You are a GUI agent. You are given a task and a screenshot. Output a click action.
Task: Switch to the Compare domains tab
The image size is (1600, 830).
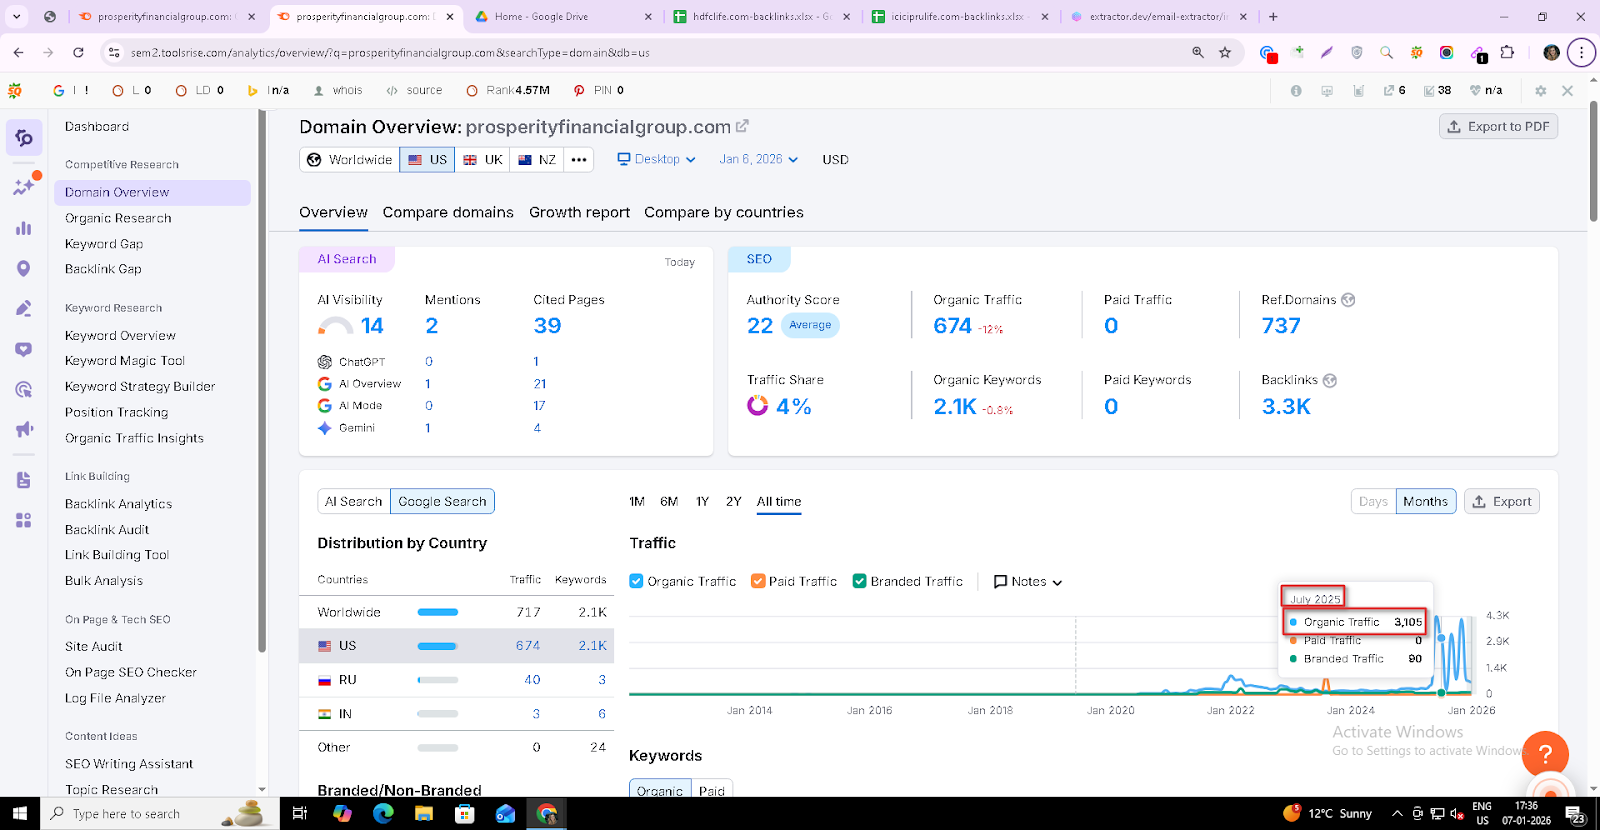pos(448,212)
